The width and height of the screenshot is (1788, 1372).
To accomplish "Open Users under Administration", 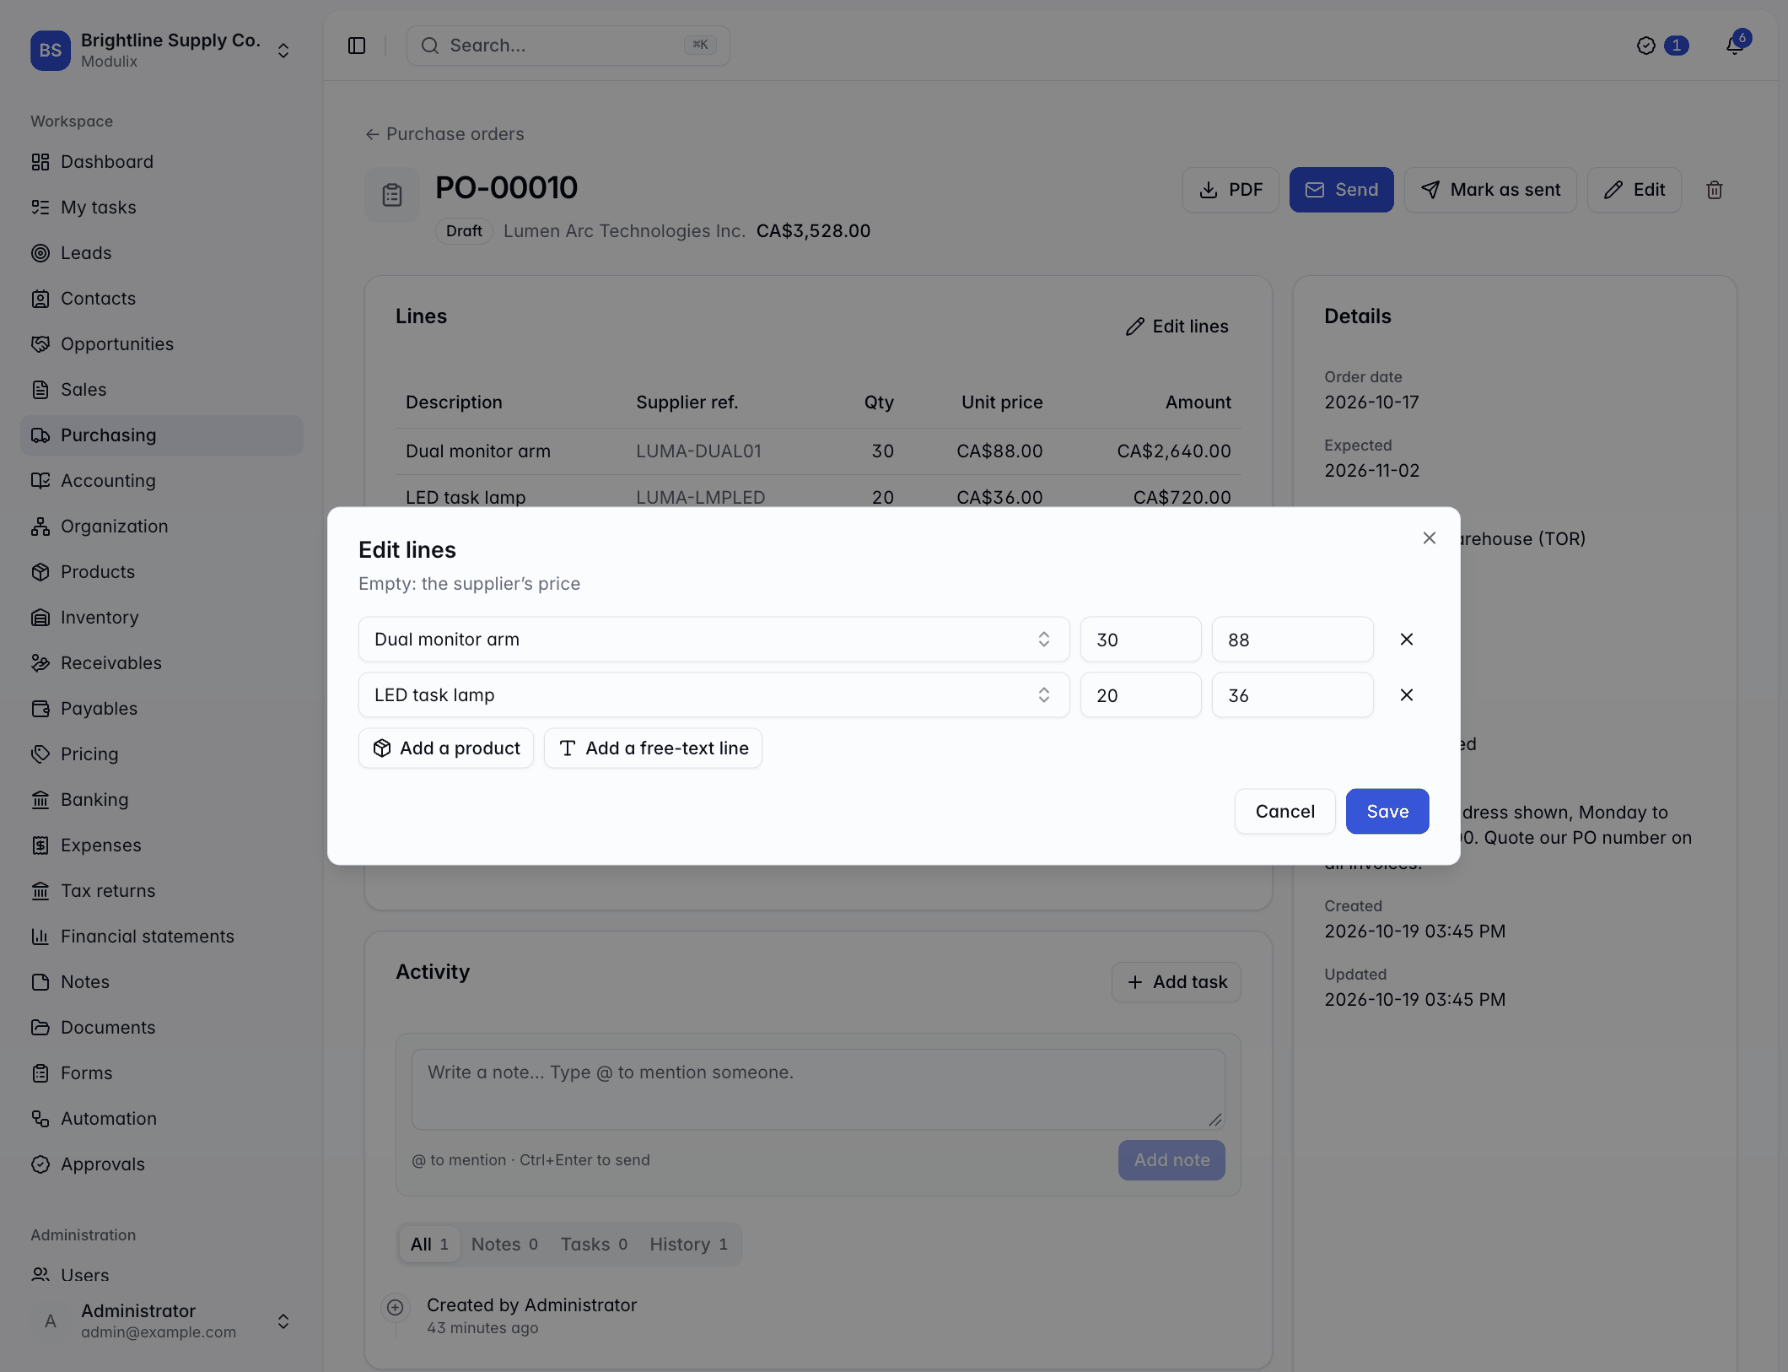I will (161, 1275).
